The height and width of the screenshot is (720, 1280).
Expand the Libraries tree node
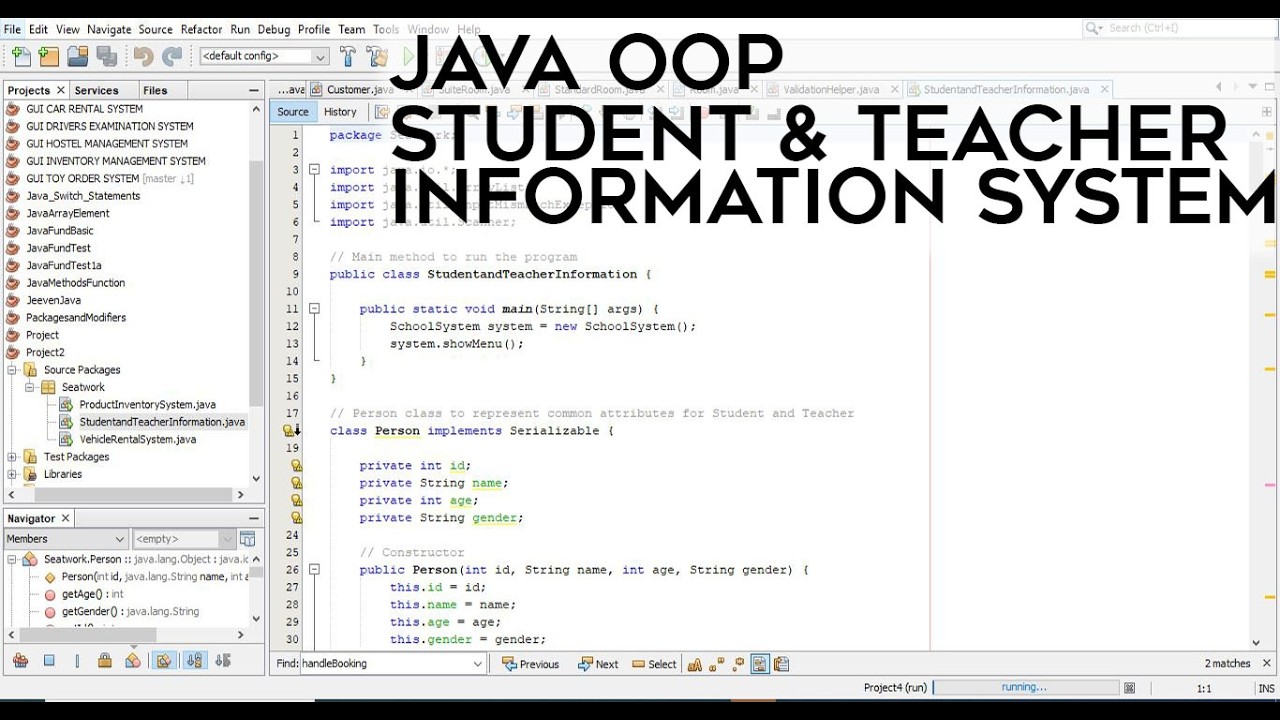pyautogui.click(x=12, y=474)
